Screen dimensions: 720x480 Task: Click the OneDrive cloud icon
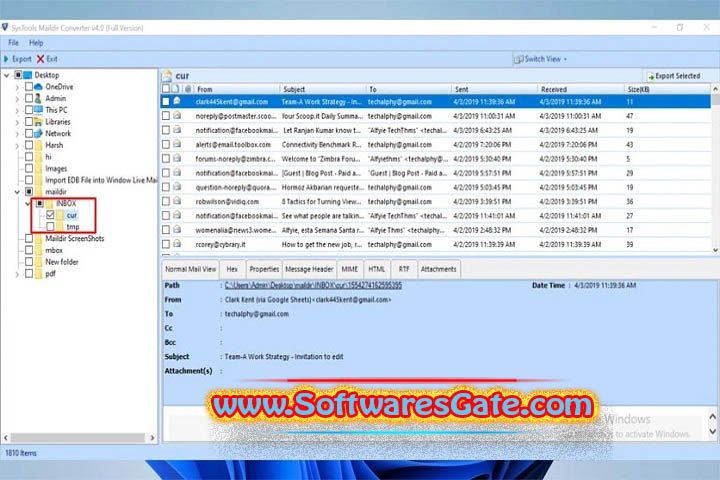click(x=39, y=86)
